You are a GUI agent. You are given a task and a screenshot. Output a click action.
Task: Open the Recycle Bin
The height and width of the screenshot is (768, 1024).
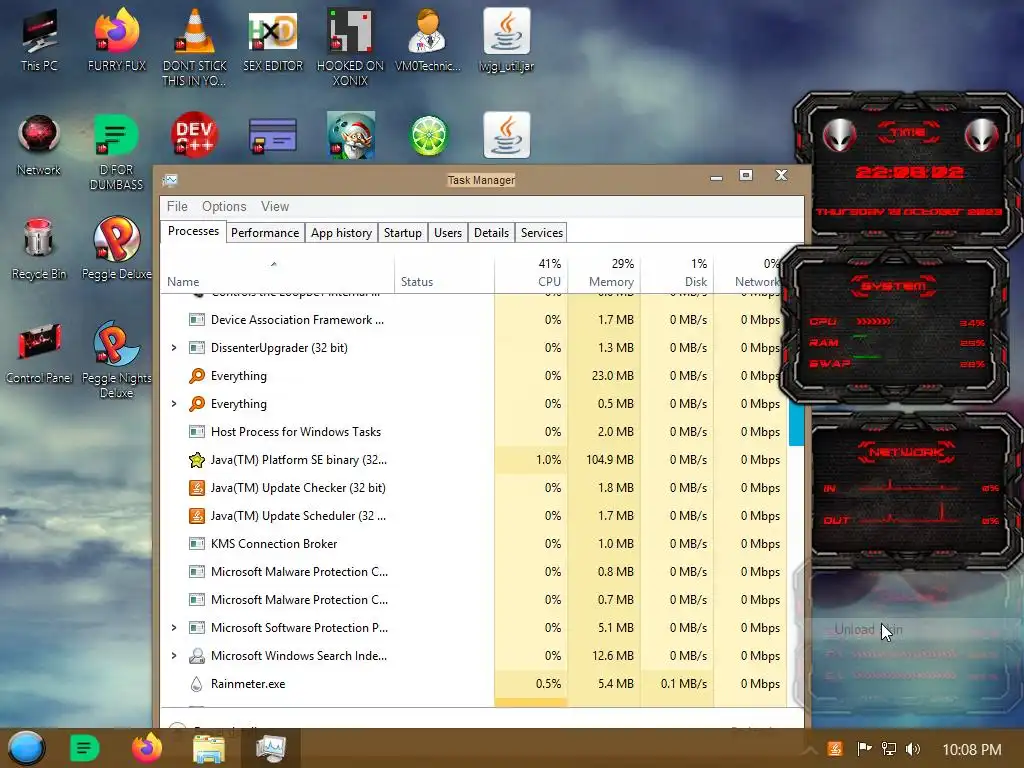coord(39,249)
